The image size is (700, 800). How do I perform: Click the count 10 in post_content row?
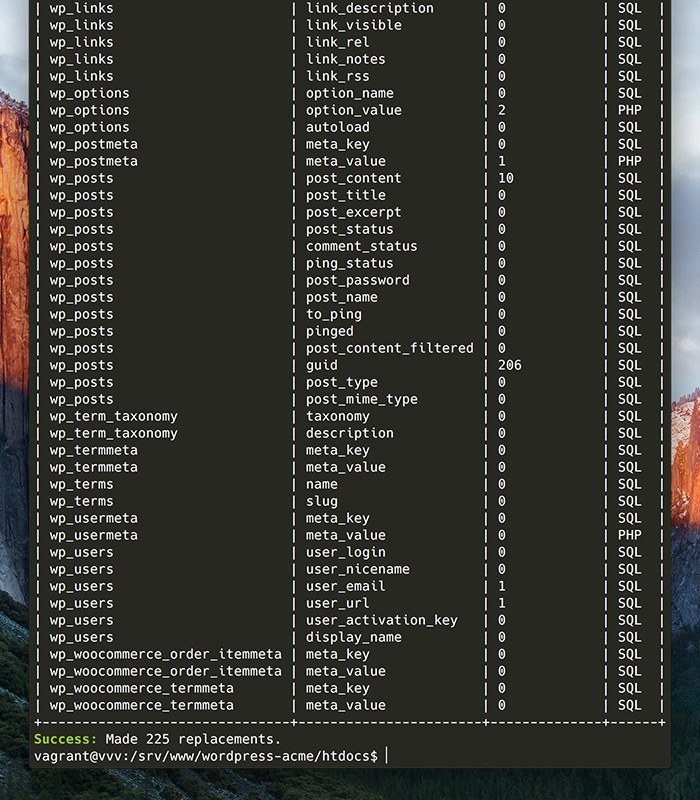pos(505,178)
